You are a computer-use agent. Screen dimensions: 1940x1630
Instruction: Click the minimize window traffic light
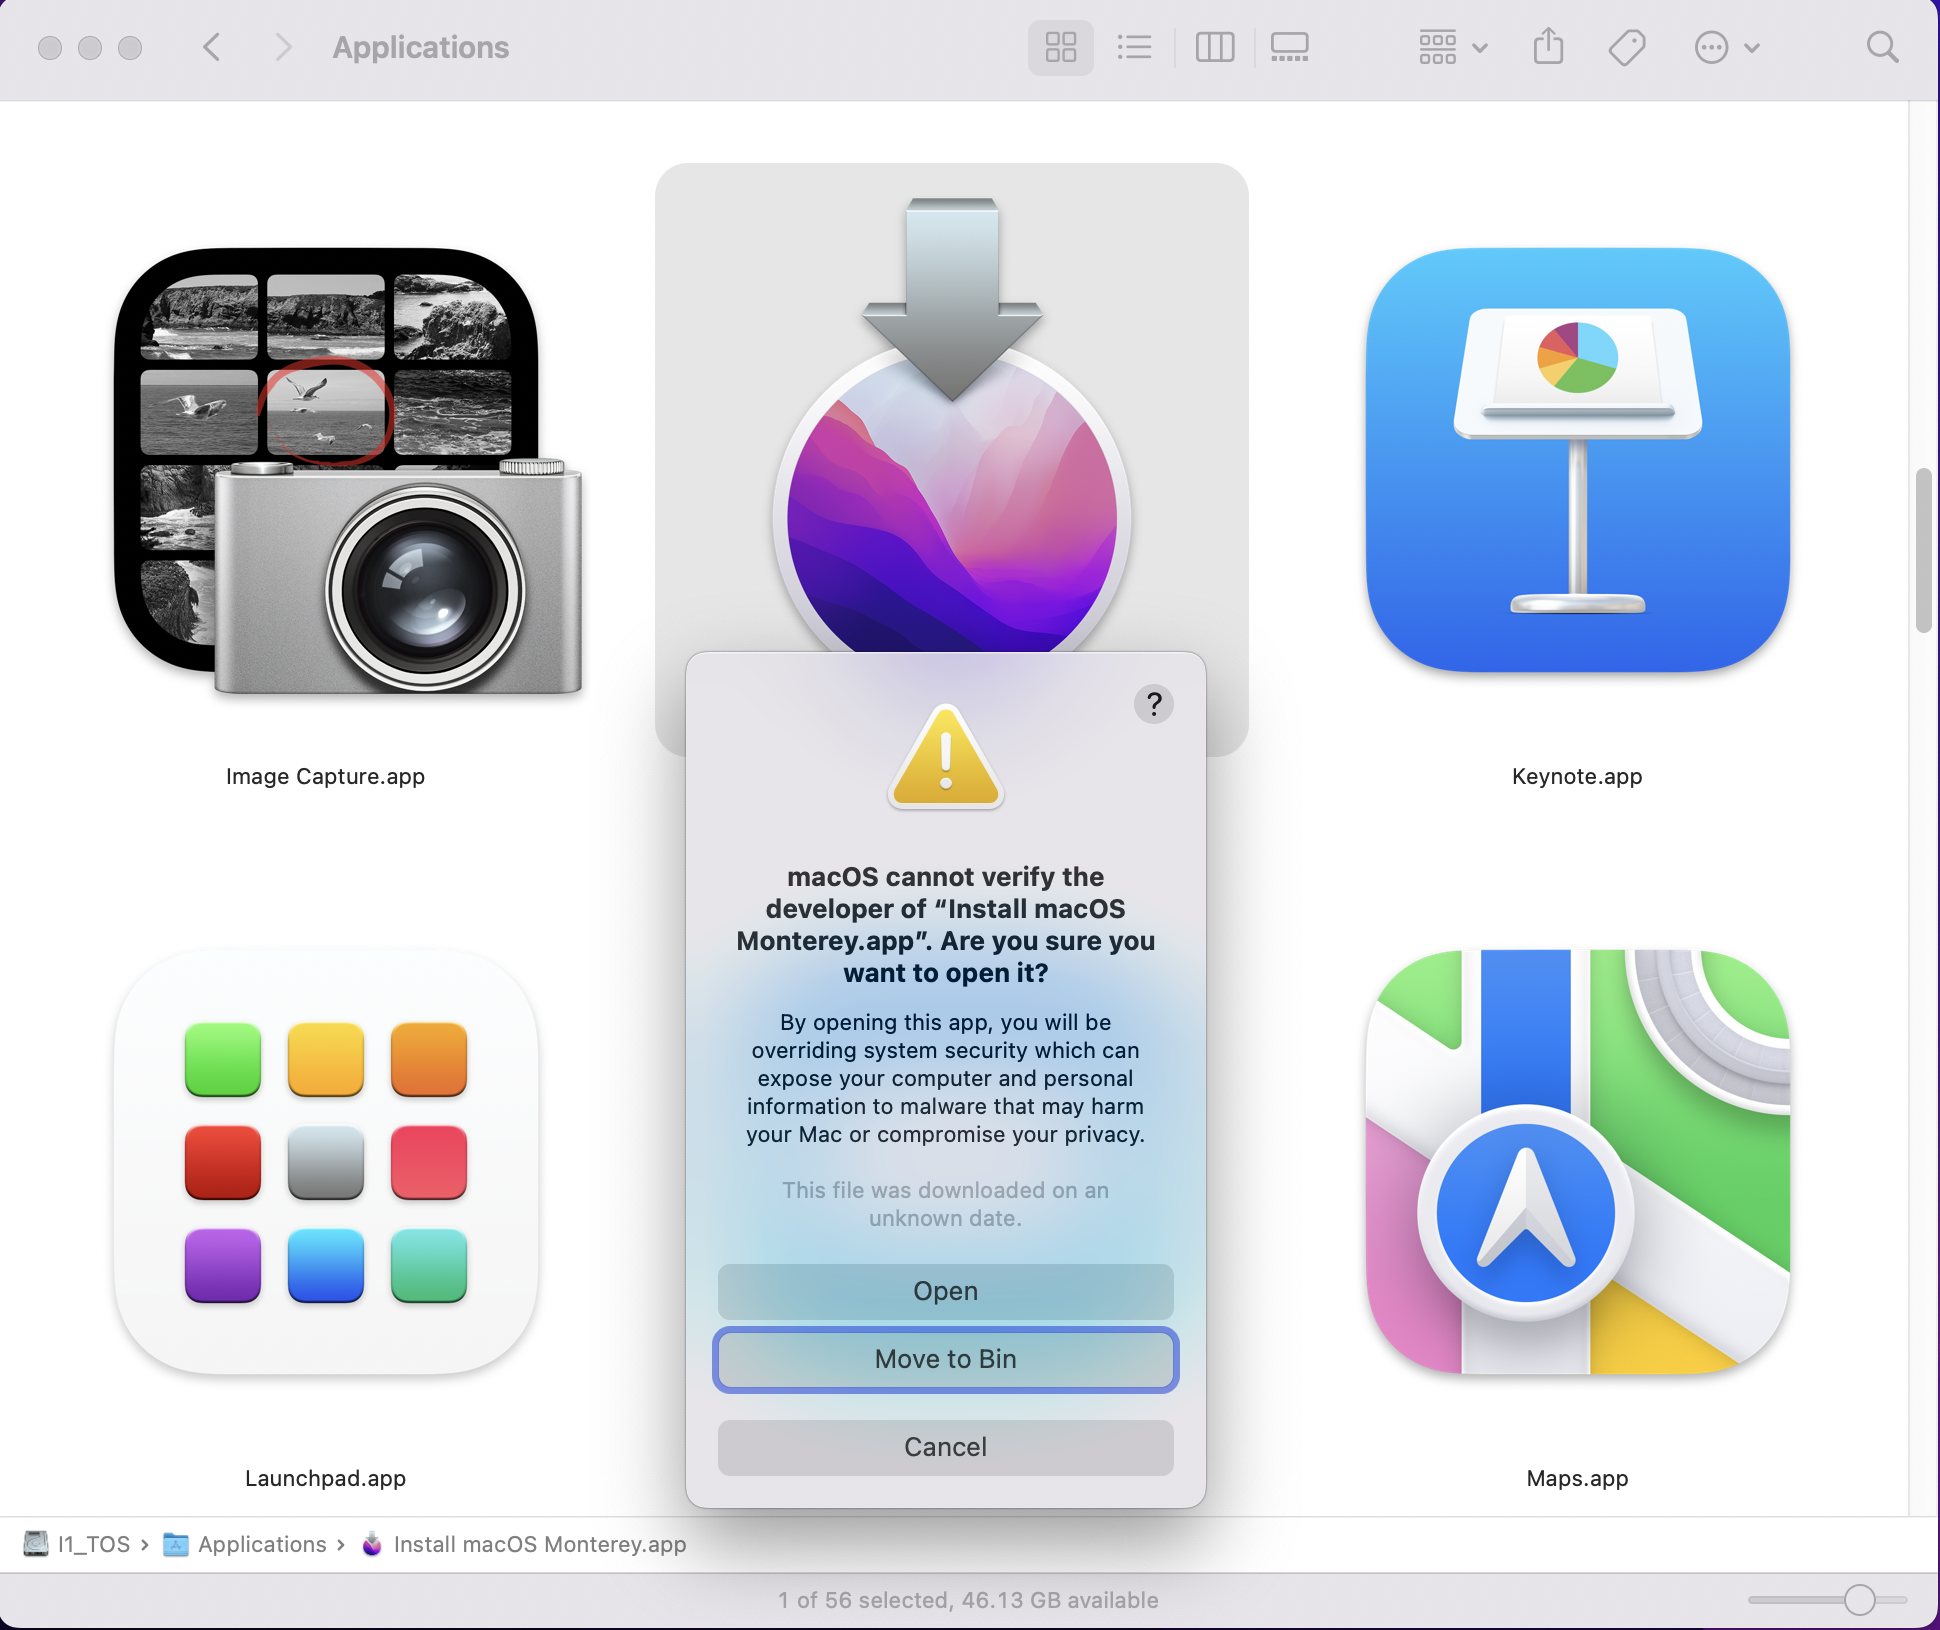coord(90,47)
